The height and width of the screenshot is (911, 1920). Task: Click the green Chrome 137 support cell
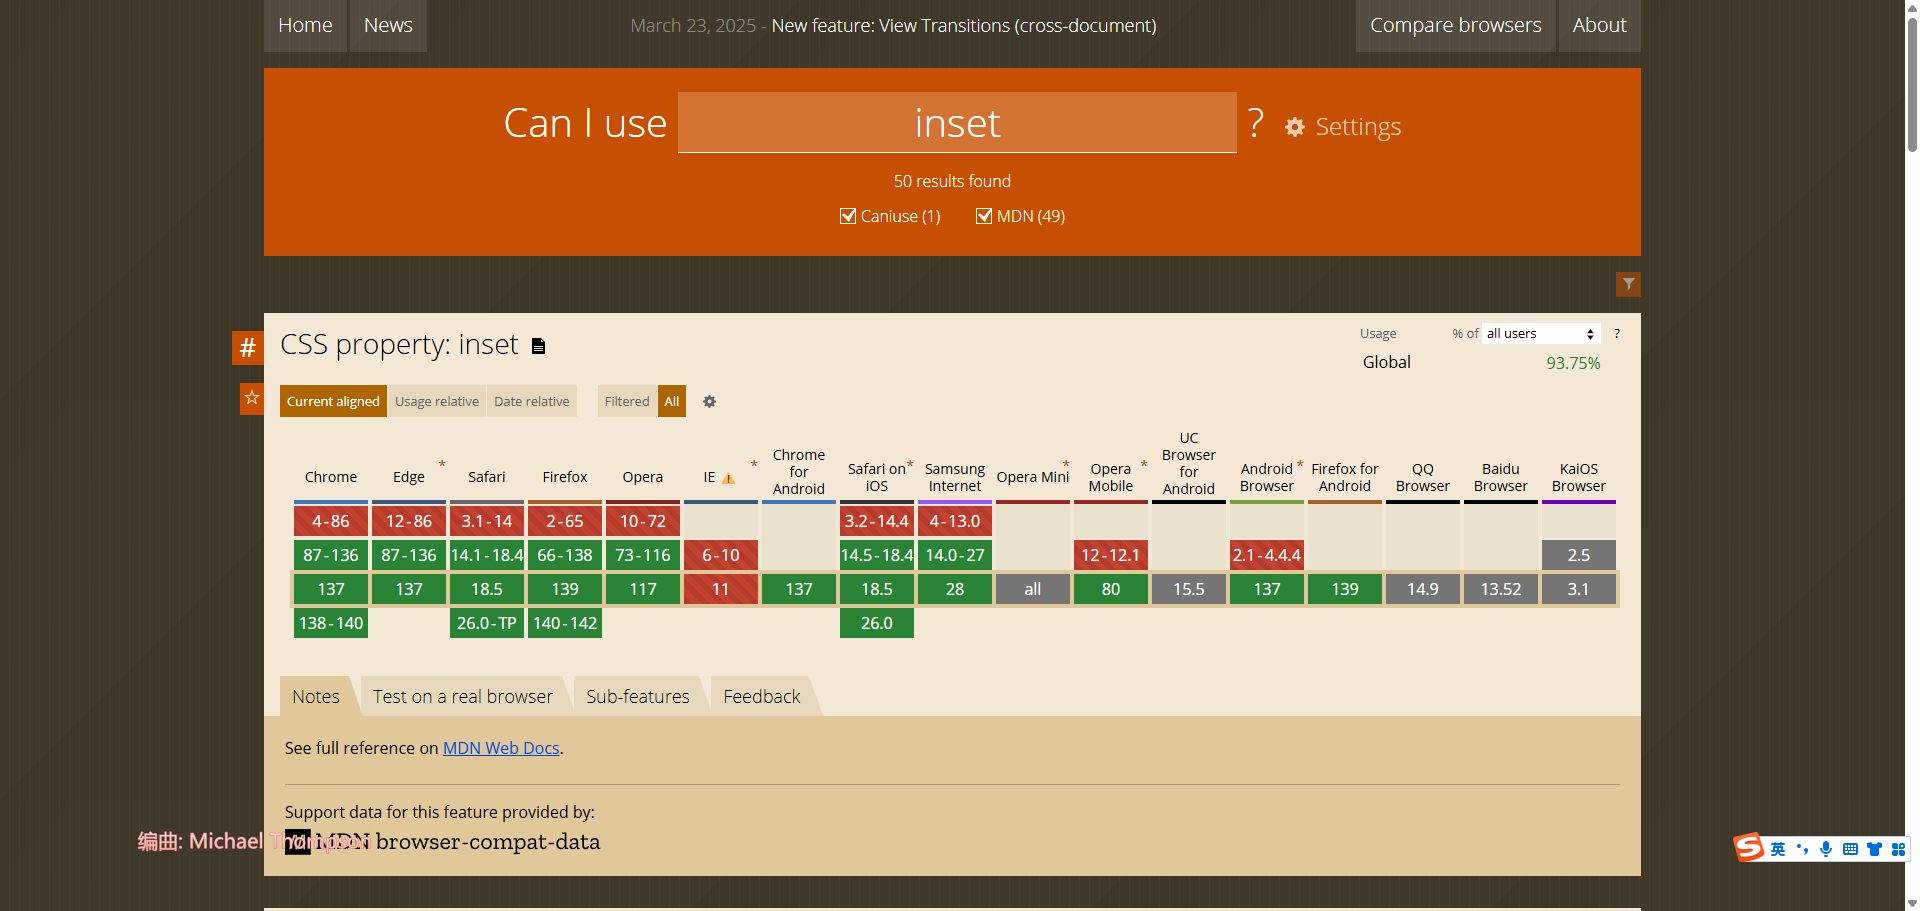coord(331,590)
